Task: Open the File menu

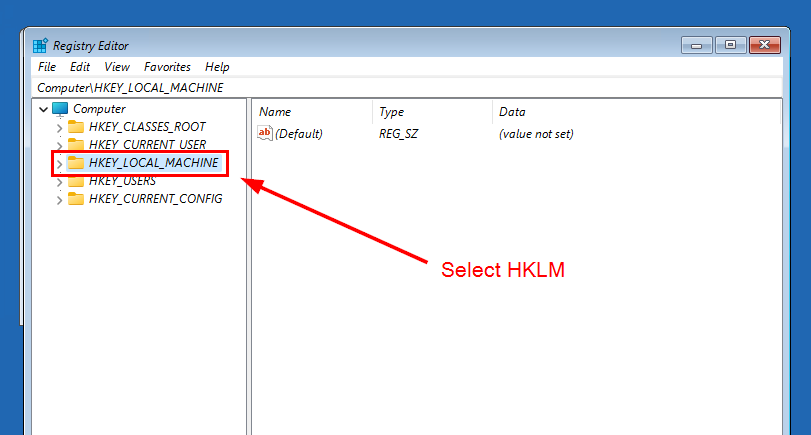Action: (47, 67)
